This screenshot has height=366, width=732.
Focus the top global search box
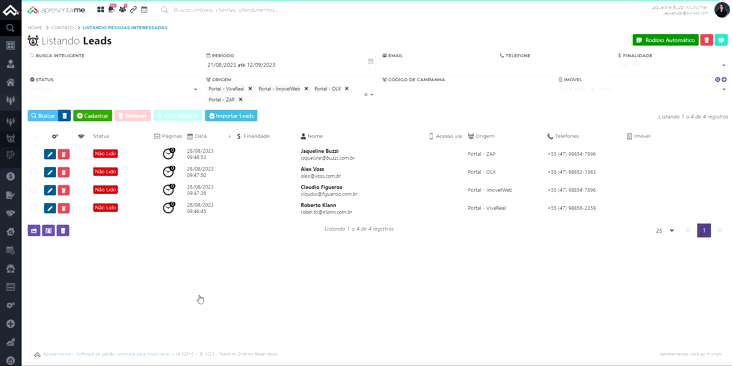pyautogui.click(x=226, y=9)
